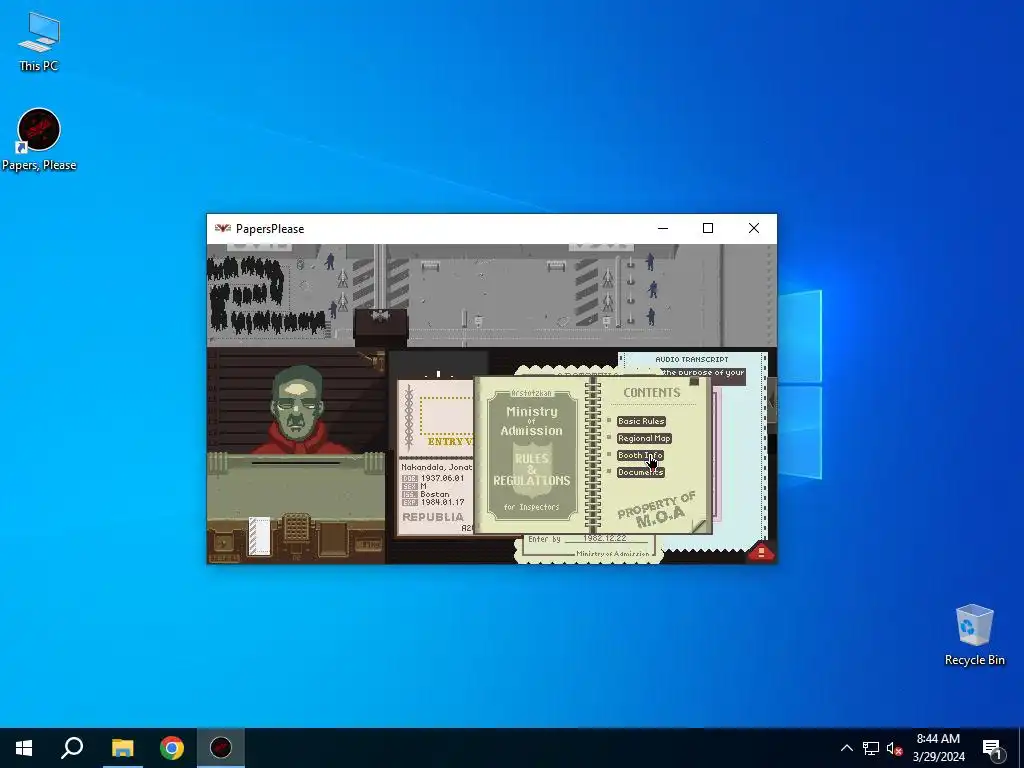Open the muted volume tray icon
The image size is (1024, 768).
point(894,748)
